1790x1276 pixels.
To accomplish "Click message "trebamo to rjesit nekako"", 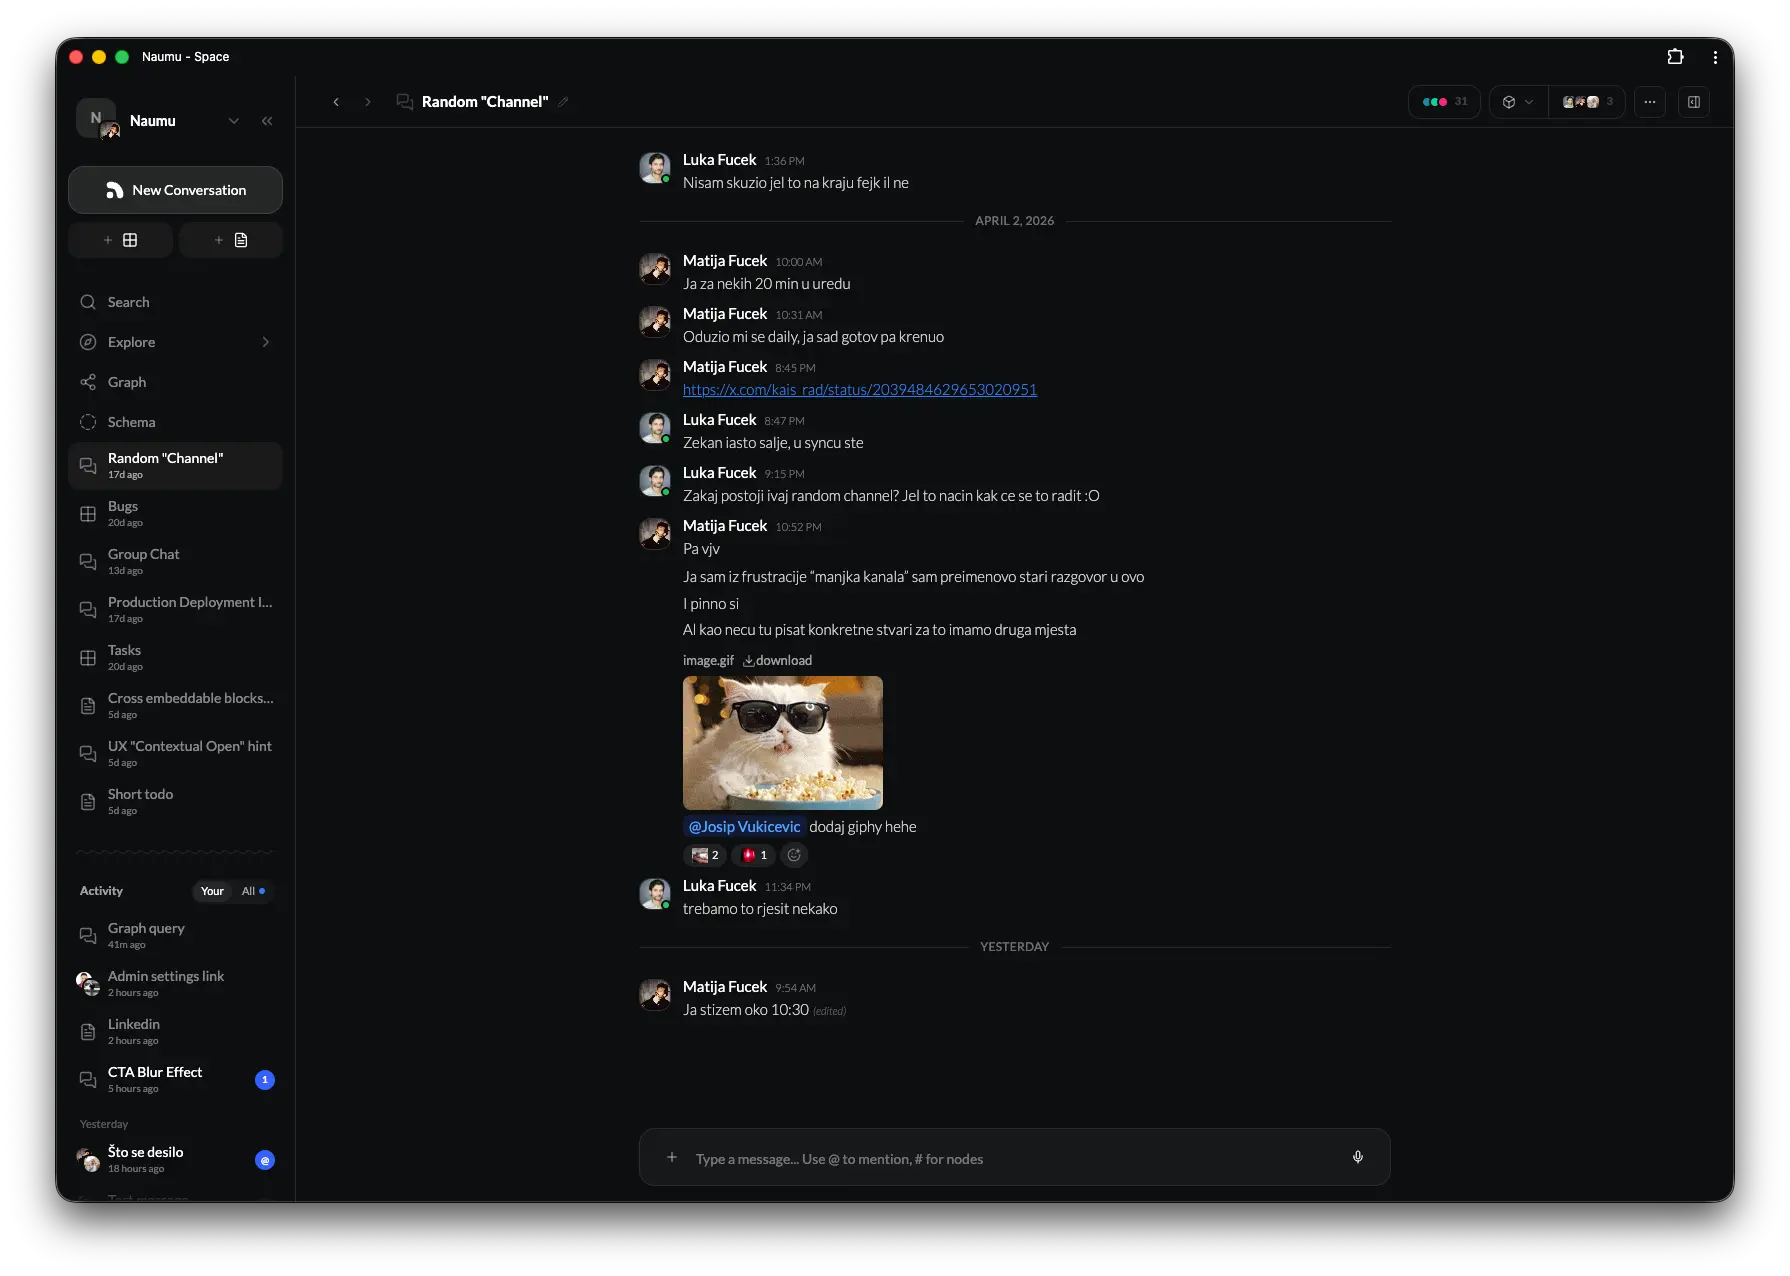I will coord(760,909).
